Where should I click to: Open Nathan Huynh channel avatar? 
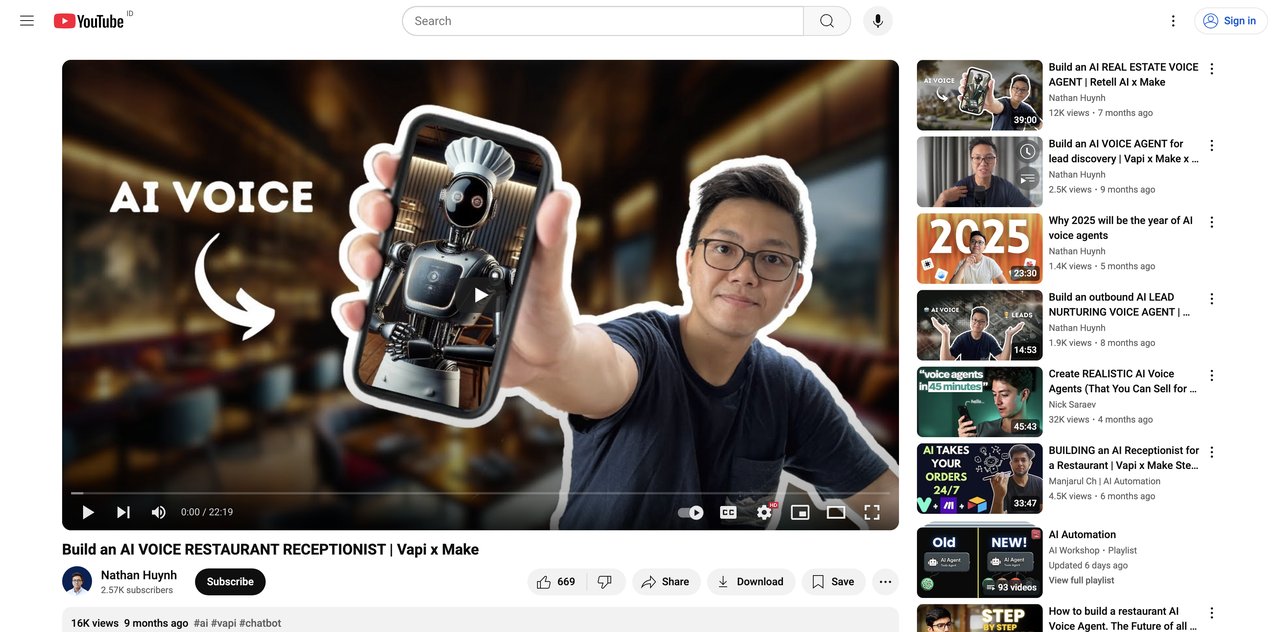click(x=77, y=582)
